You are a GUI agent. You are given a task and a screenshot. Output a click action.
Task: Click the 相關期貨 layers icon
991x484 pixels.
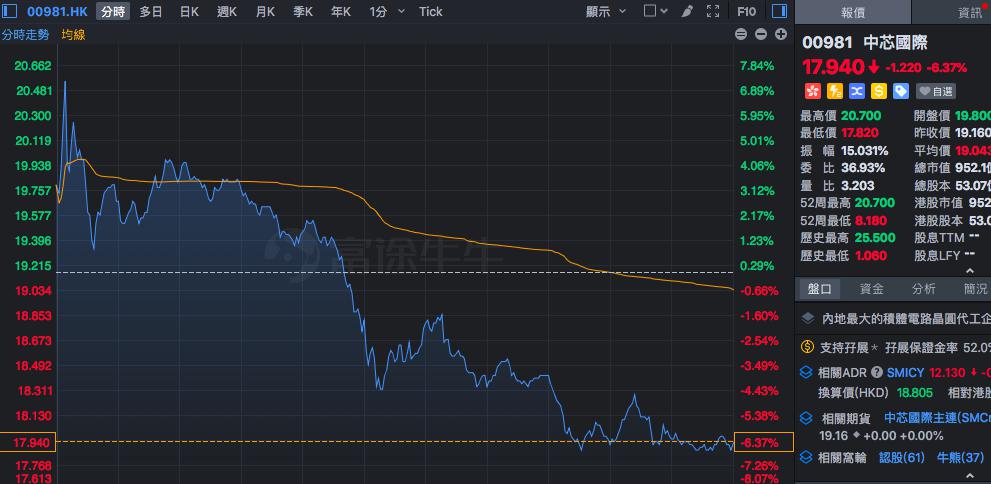(806, 418)
